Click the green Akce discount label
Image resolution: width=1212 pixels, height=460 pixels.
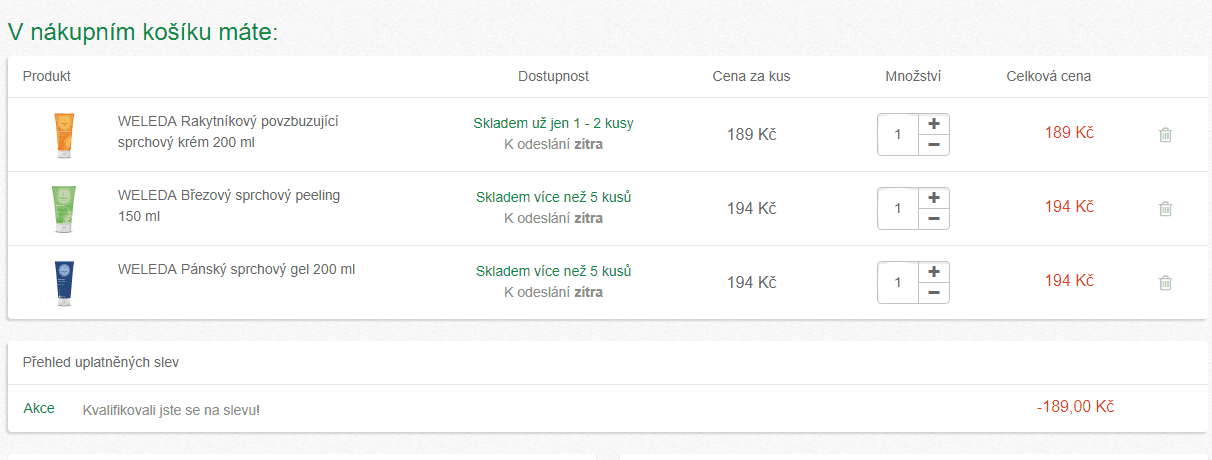(39, 408)
